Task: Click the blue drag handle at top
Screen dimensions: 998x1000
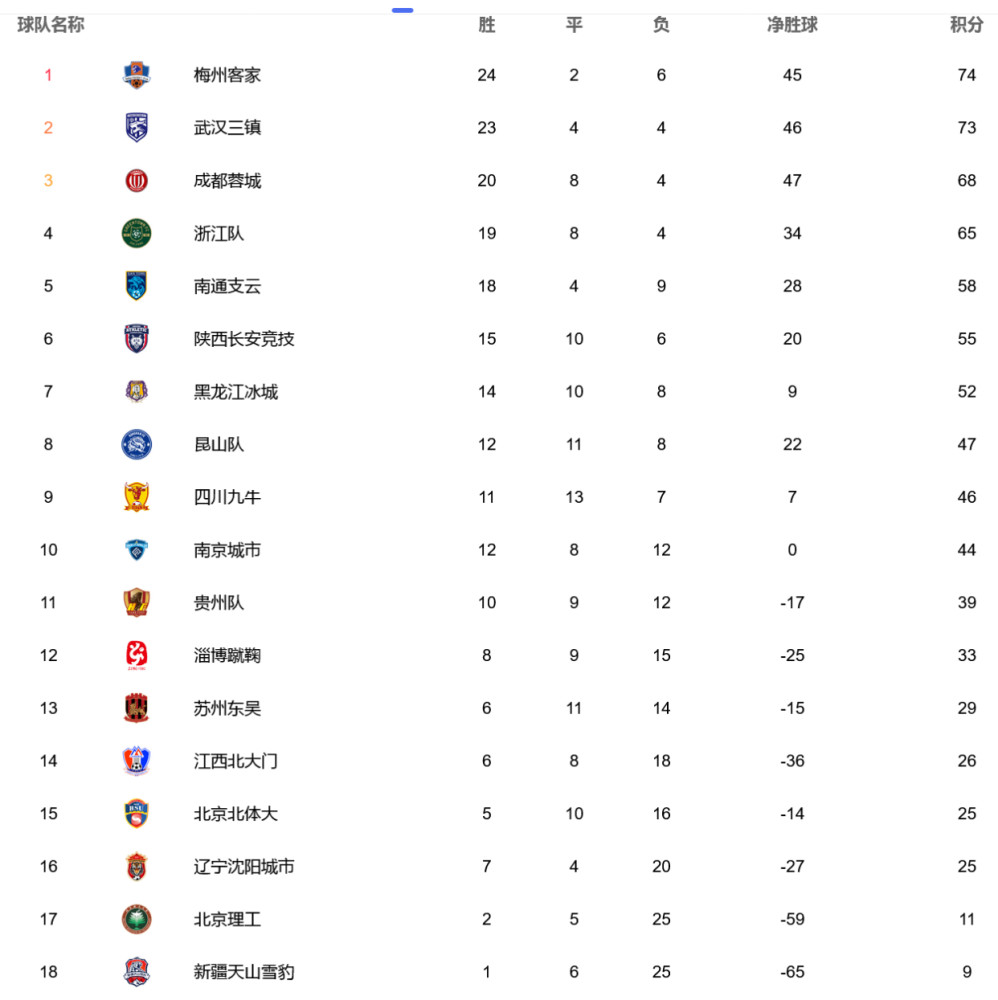Action: tap(402, 10)
